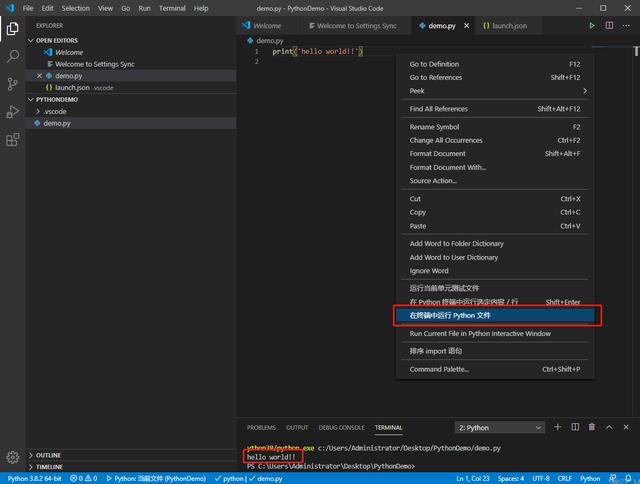Run Python file with play icon
The height and width of the screenshot is (484, 640).
click(591, 26)
